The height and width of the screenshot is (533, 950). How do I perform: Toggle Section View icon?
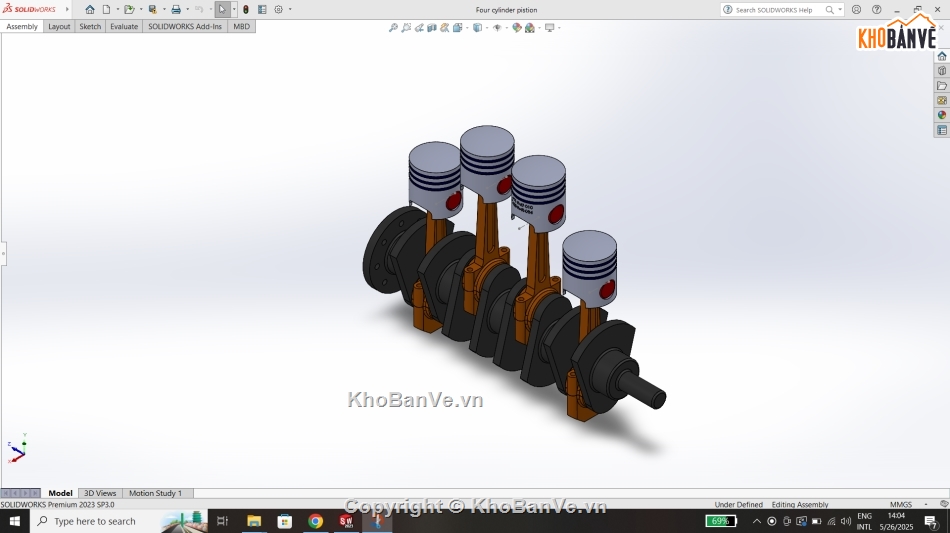click(x=431, y=27)
